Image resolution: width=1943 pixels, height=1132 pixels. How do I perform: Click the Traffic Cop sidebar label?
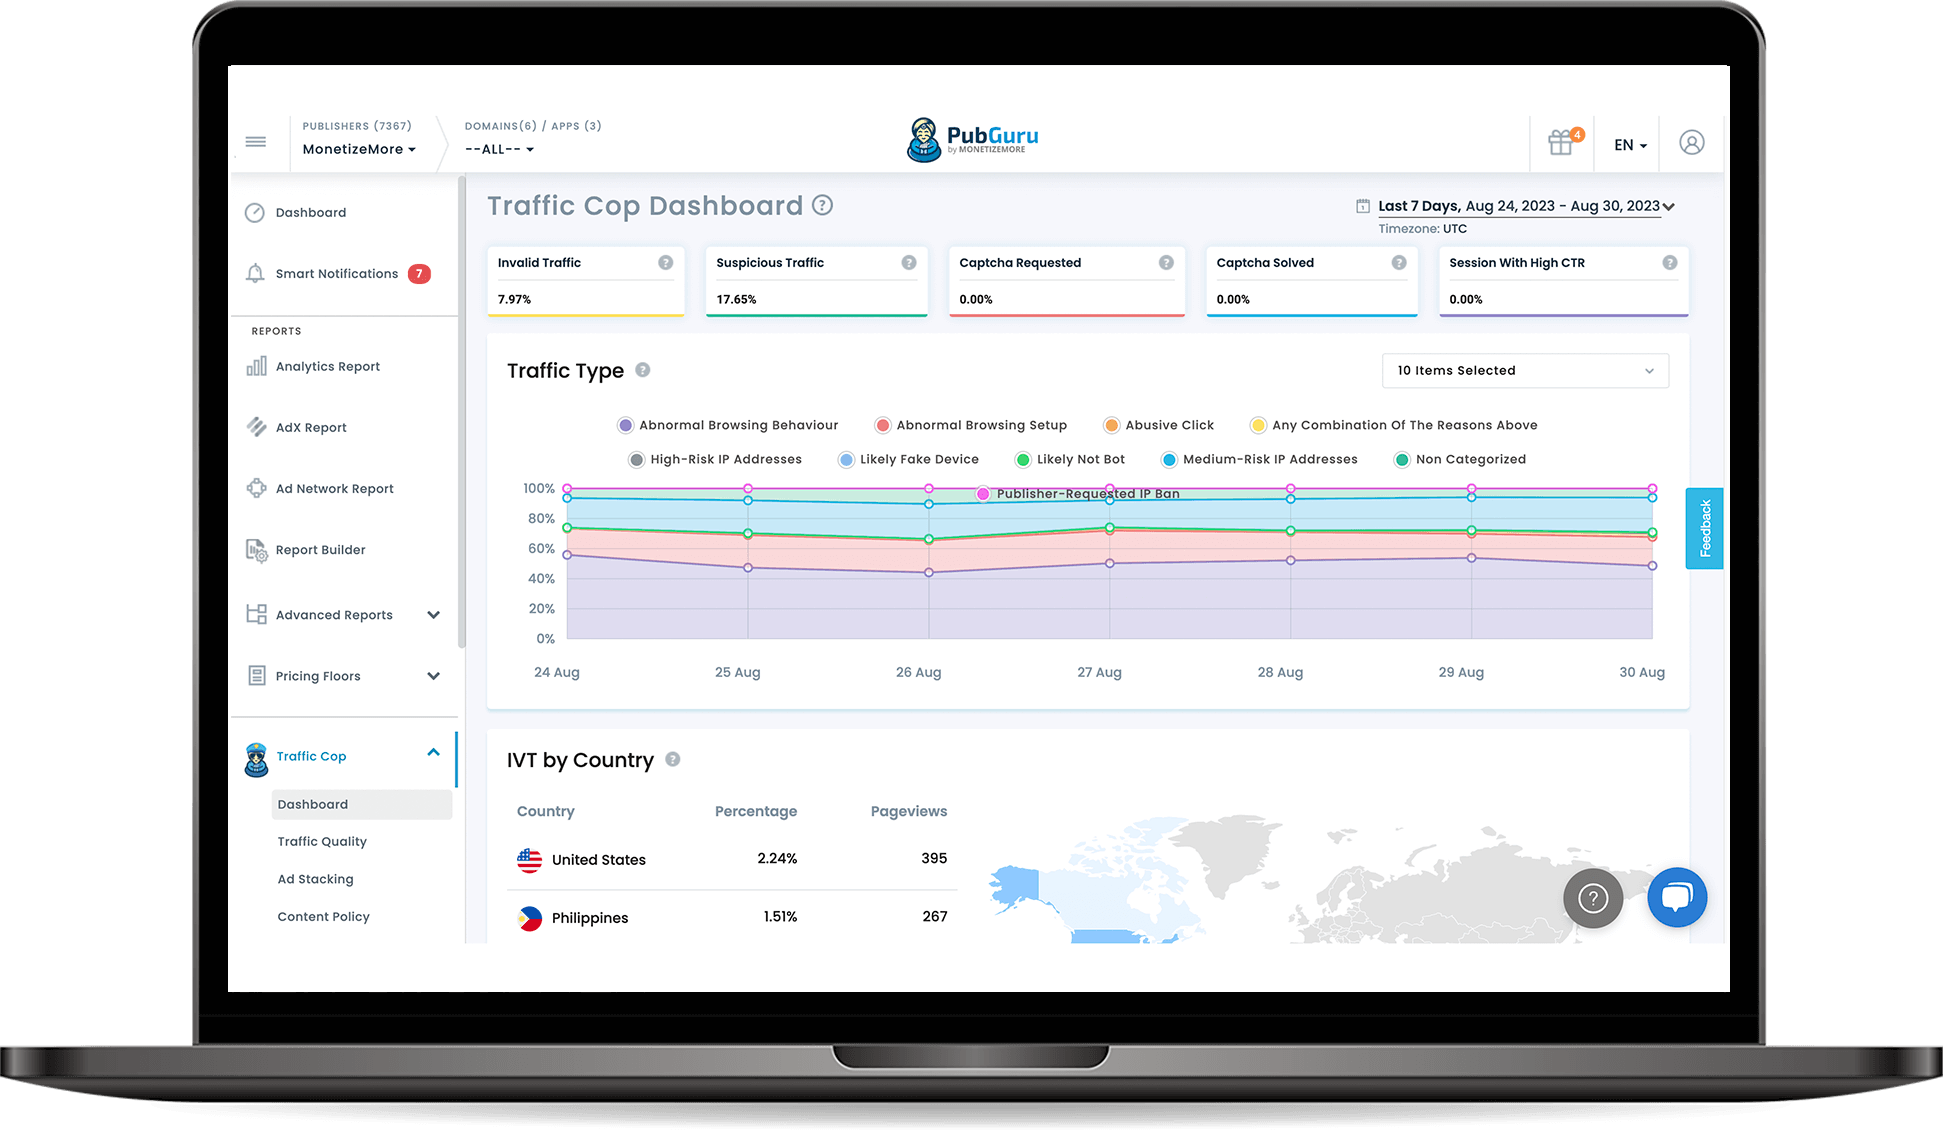click(x=311, y=756)
